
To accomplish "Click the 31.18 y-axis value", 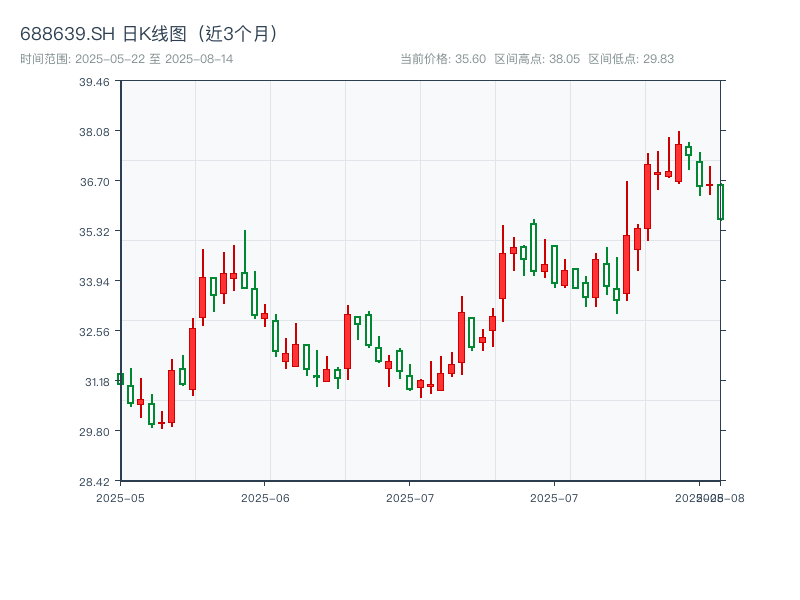I will (97, 382).
